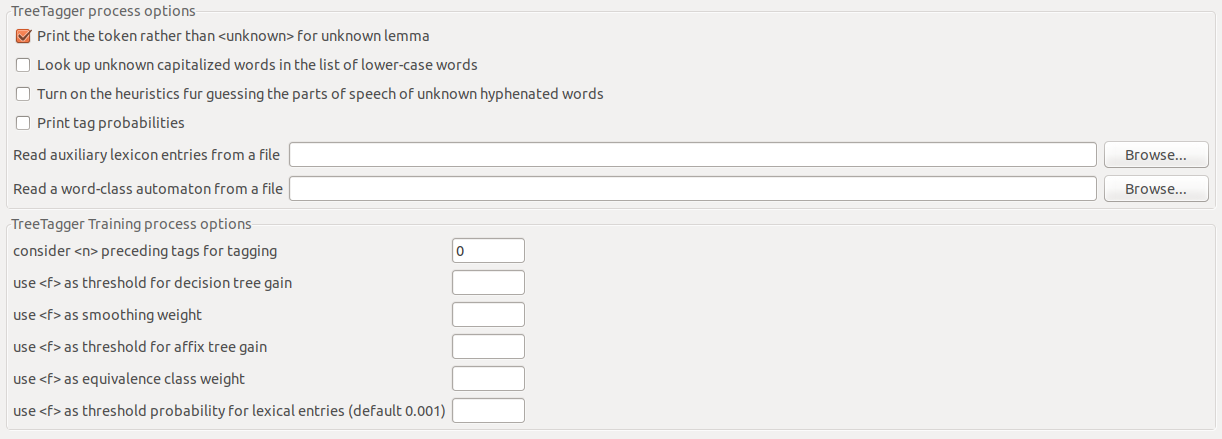Uncheck Print the token for unknown lemma
Viewport: 1222px width, 439px height.
pos(24,36)
